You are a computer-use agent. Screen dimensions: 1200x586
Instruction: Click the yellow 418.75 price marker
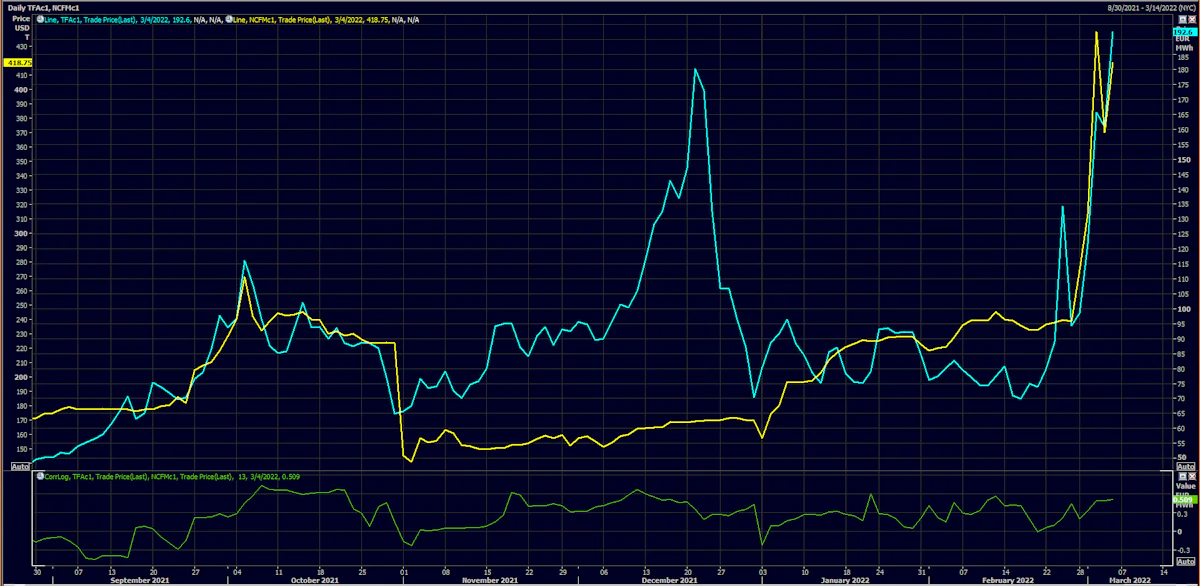point(16,62)
